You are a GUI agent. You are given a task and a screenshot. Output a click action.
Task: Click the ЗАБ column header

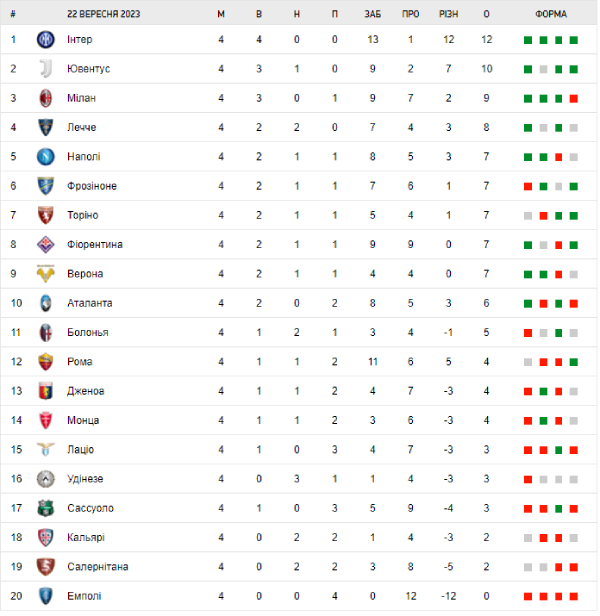pyautogui.click(x=372, y=15)
